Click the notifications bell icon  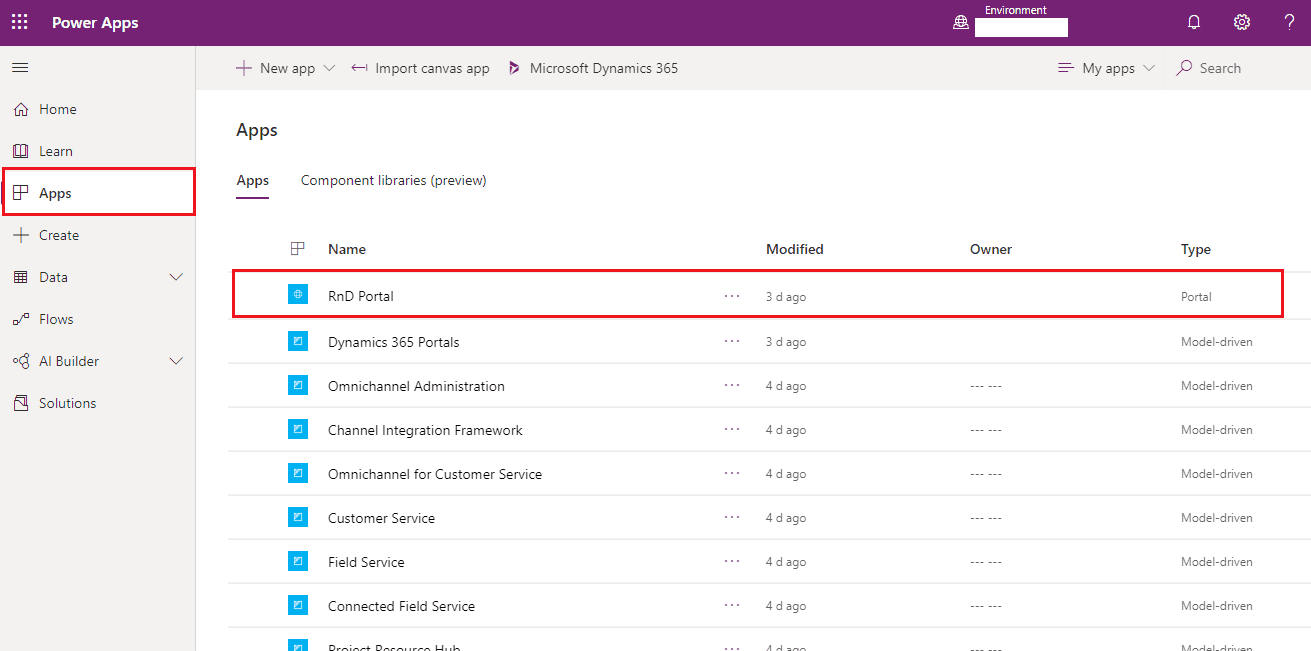(x=1193, y=21)
